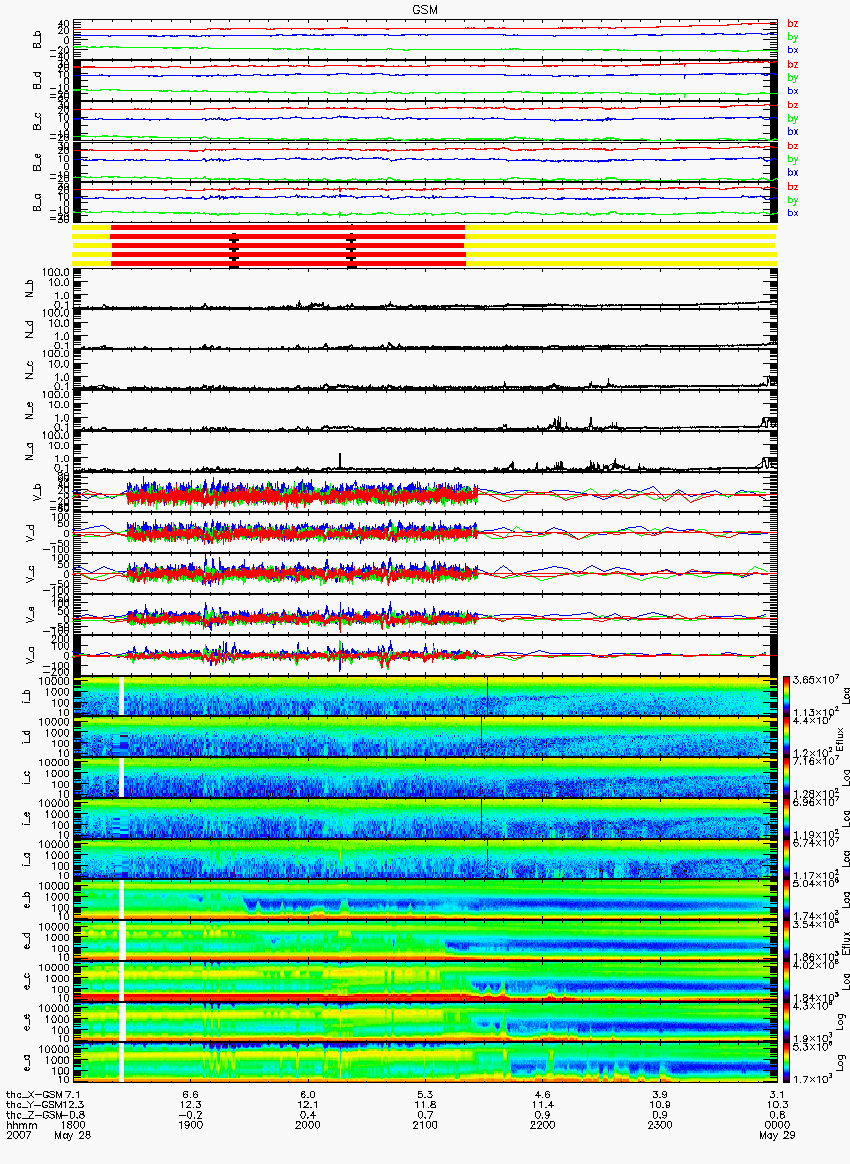The image size is (850, 1164).
Task: Click the N_a density panel label
Action: coord(30,453)
